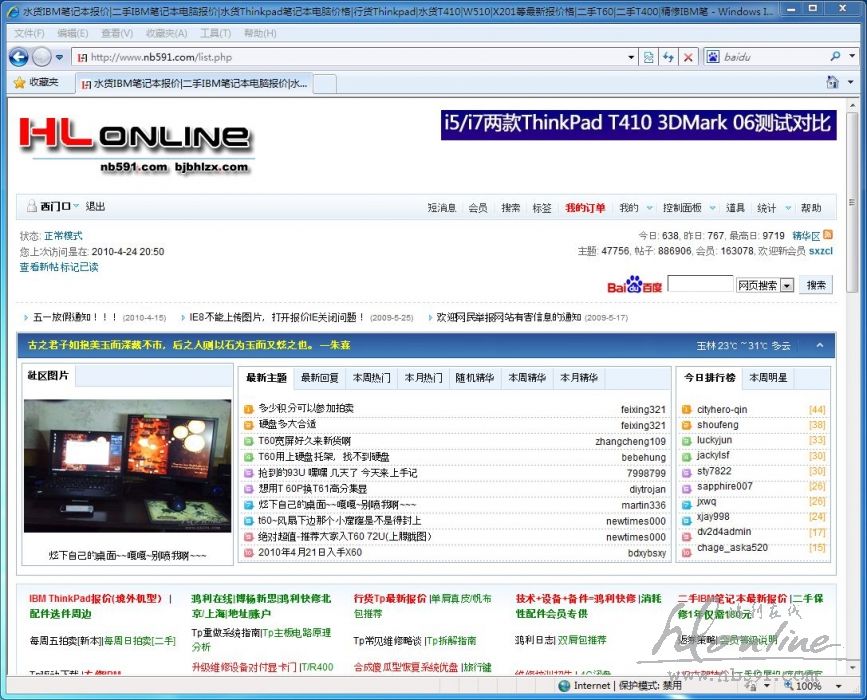The height and width of the screenshot is (700, 867).
Task: Click the search magnifier icon in baidu box
Action: pos(836,57)
